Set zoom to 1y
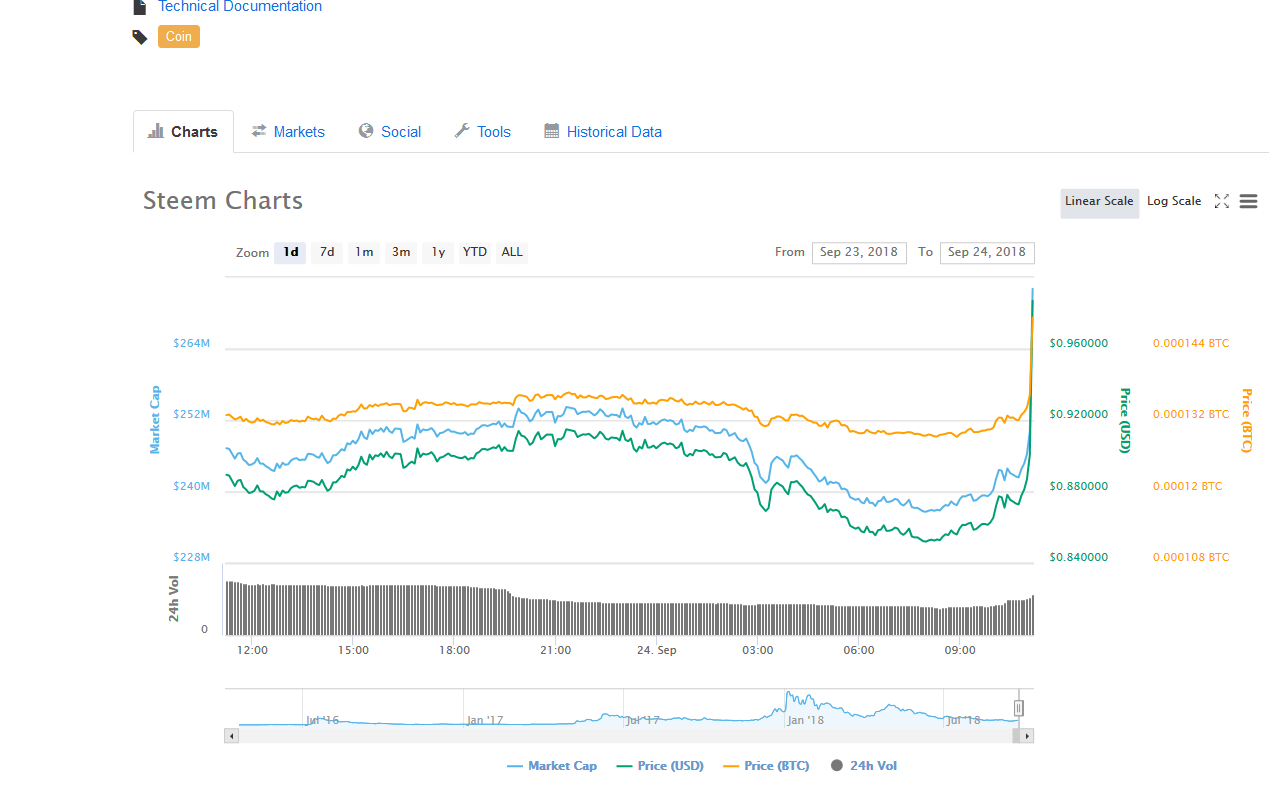 point(438,252)
